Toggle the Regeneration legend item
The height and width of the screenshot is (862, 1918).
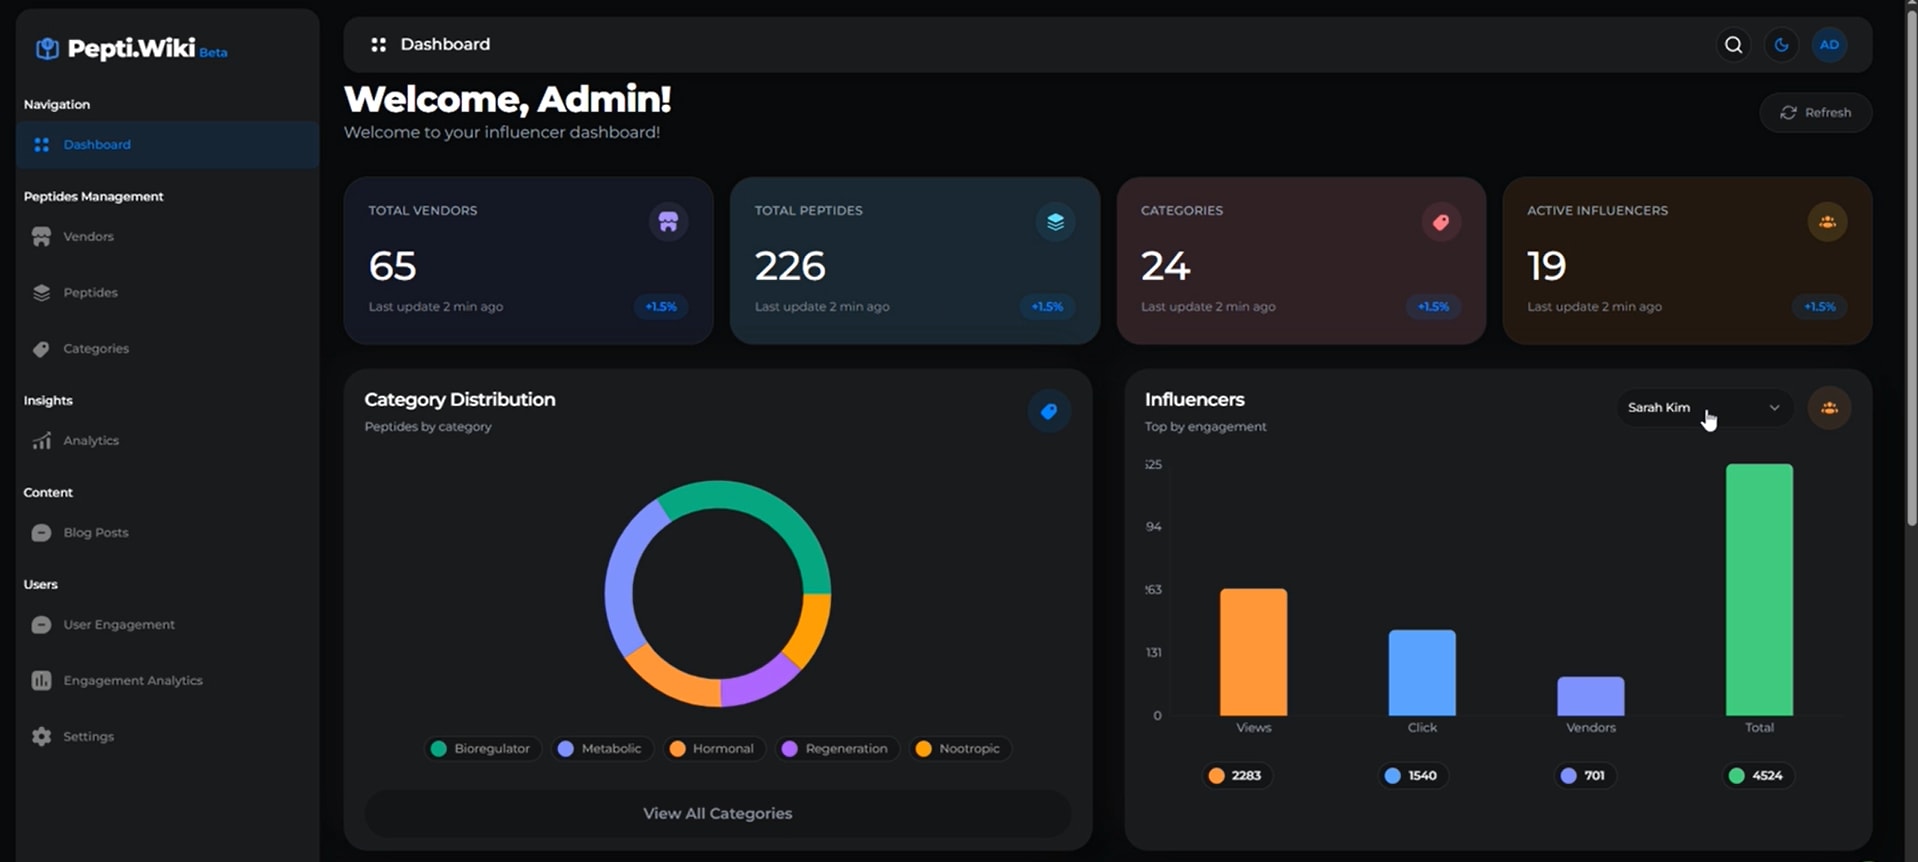pyautogui.click(x=837, y=749)
